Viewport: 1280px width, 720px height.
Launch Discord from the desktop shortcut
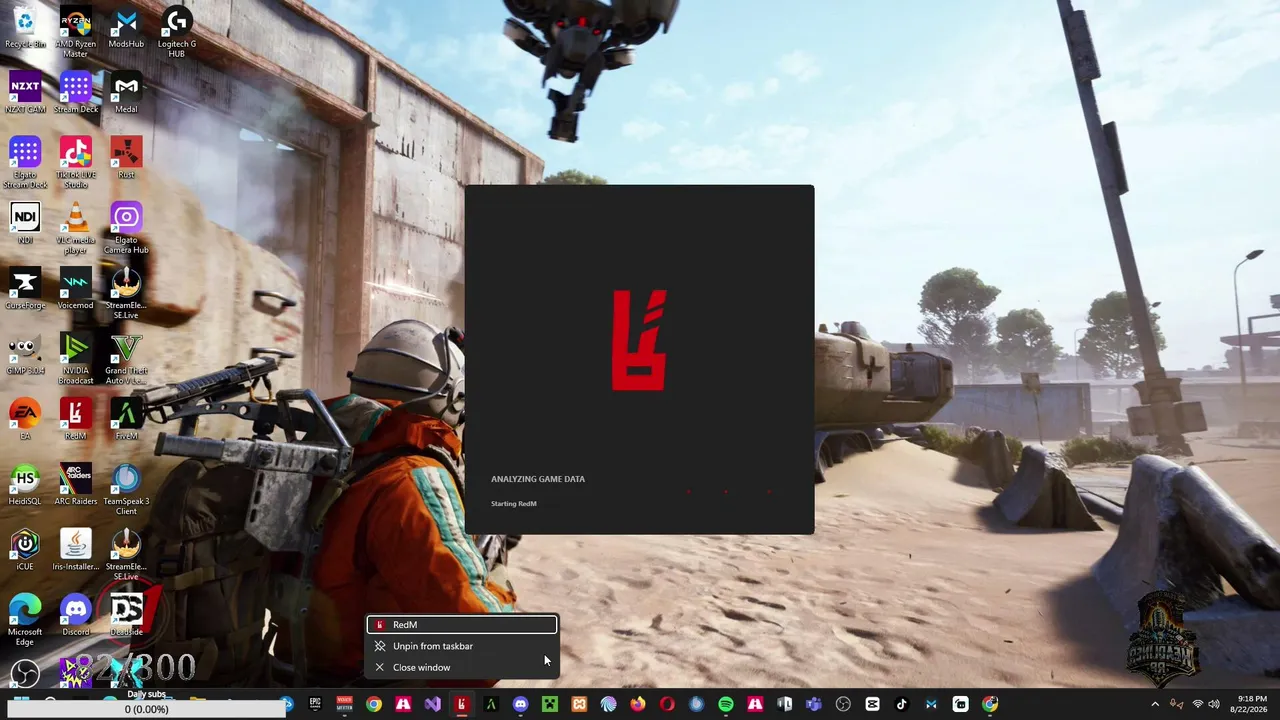[x=76, y=615]
